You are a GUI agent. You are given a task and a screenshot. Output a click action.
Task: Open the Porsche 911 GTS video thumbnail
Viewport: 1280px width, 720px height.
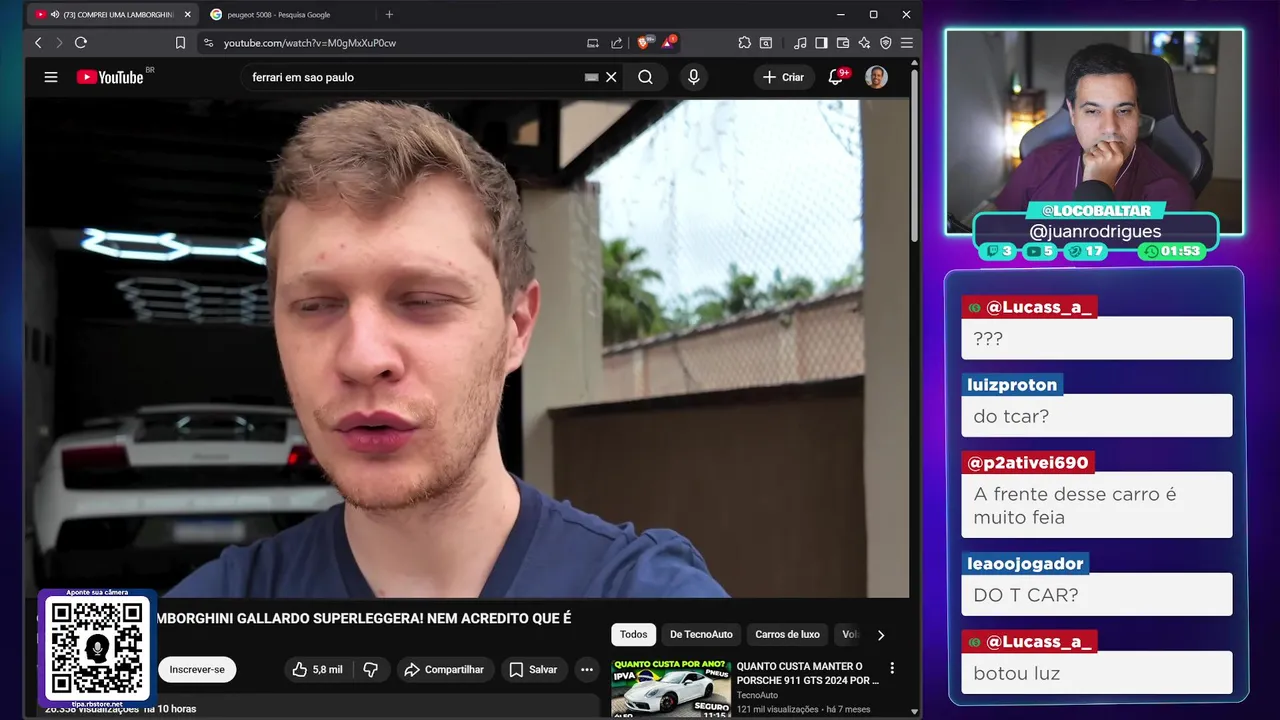coord(669,688)
